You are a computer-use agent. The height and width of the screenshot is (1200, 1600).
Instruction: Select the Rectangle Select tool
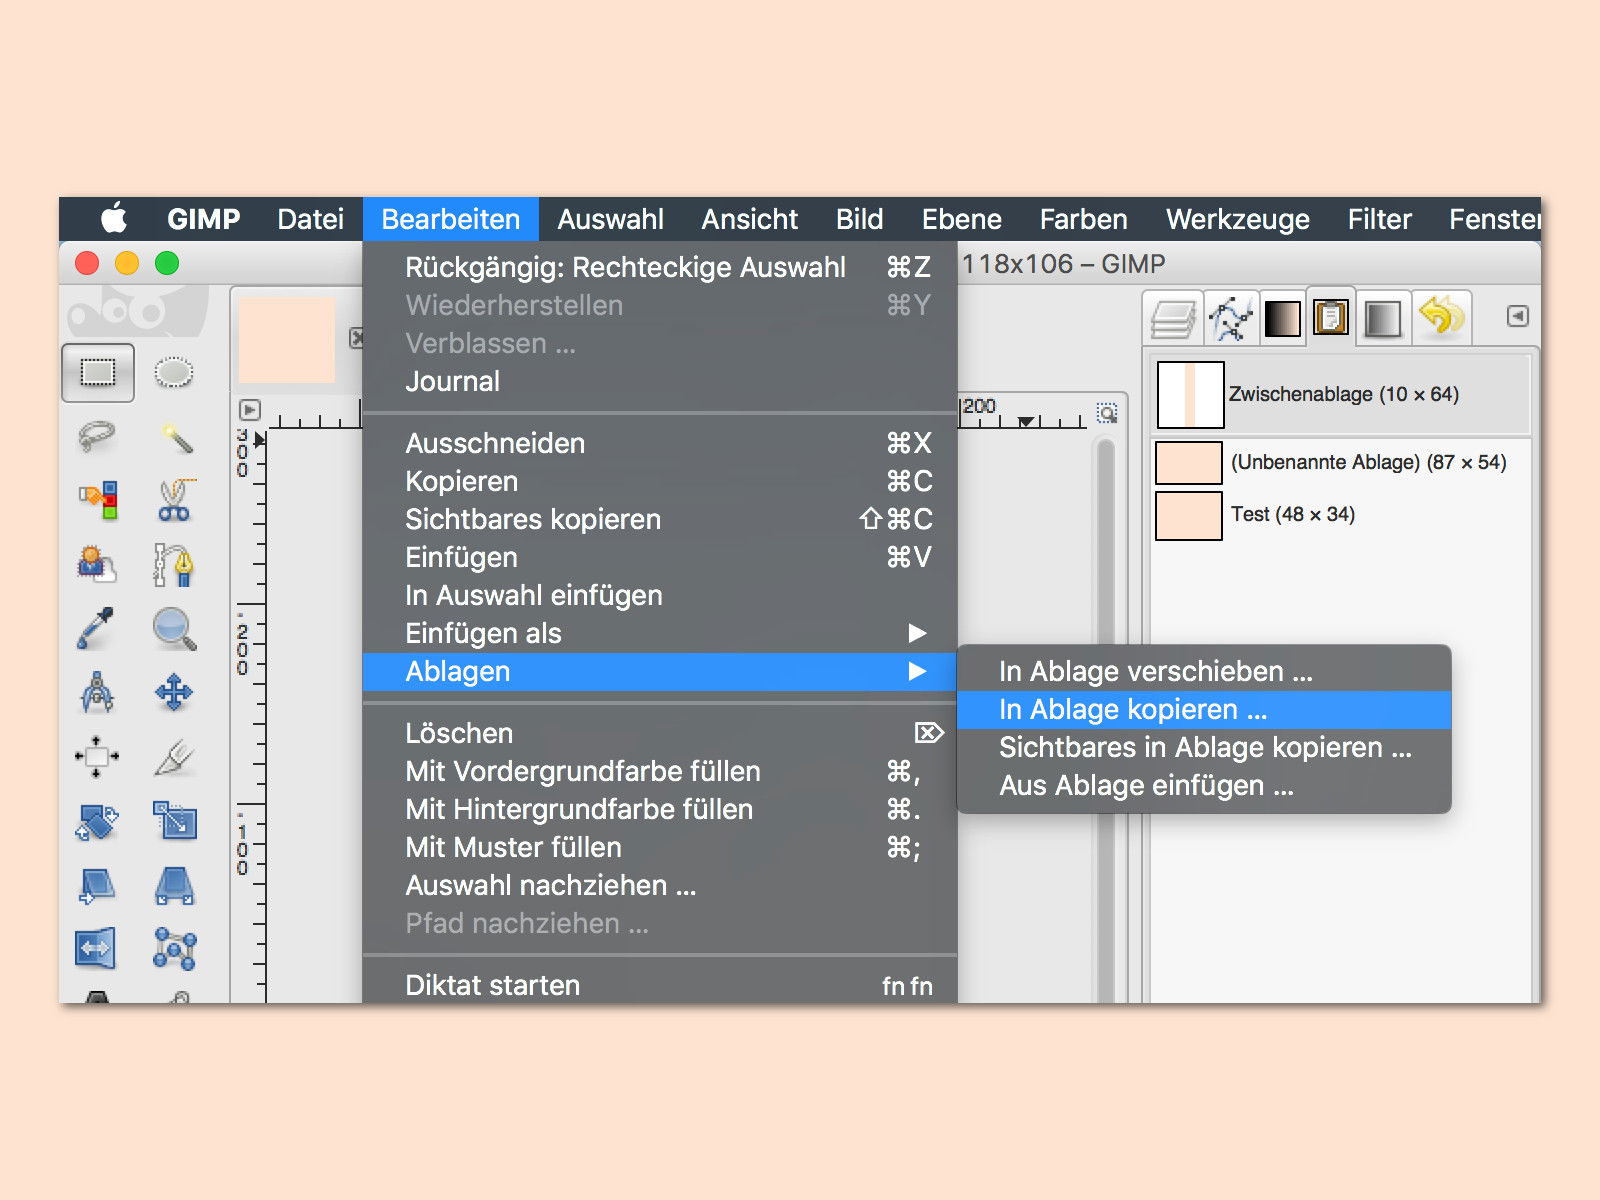click(98, 373)
